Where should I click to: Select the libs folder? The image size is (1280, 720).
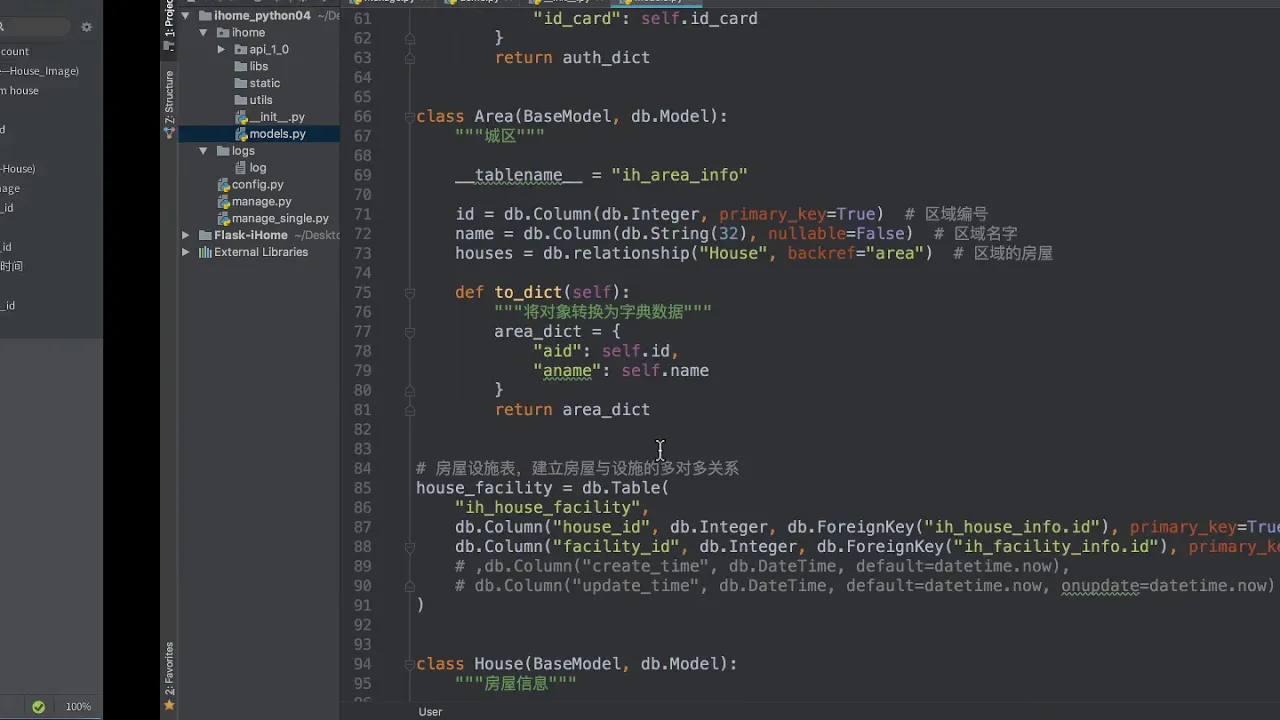[259, 66]
